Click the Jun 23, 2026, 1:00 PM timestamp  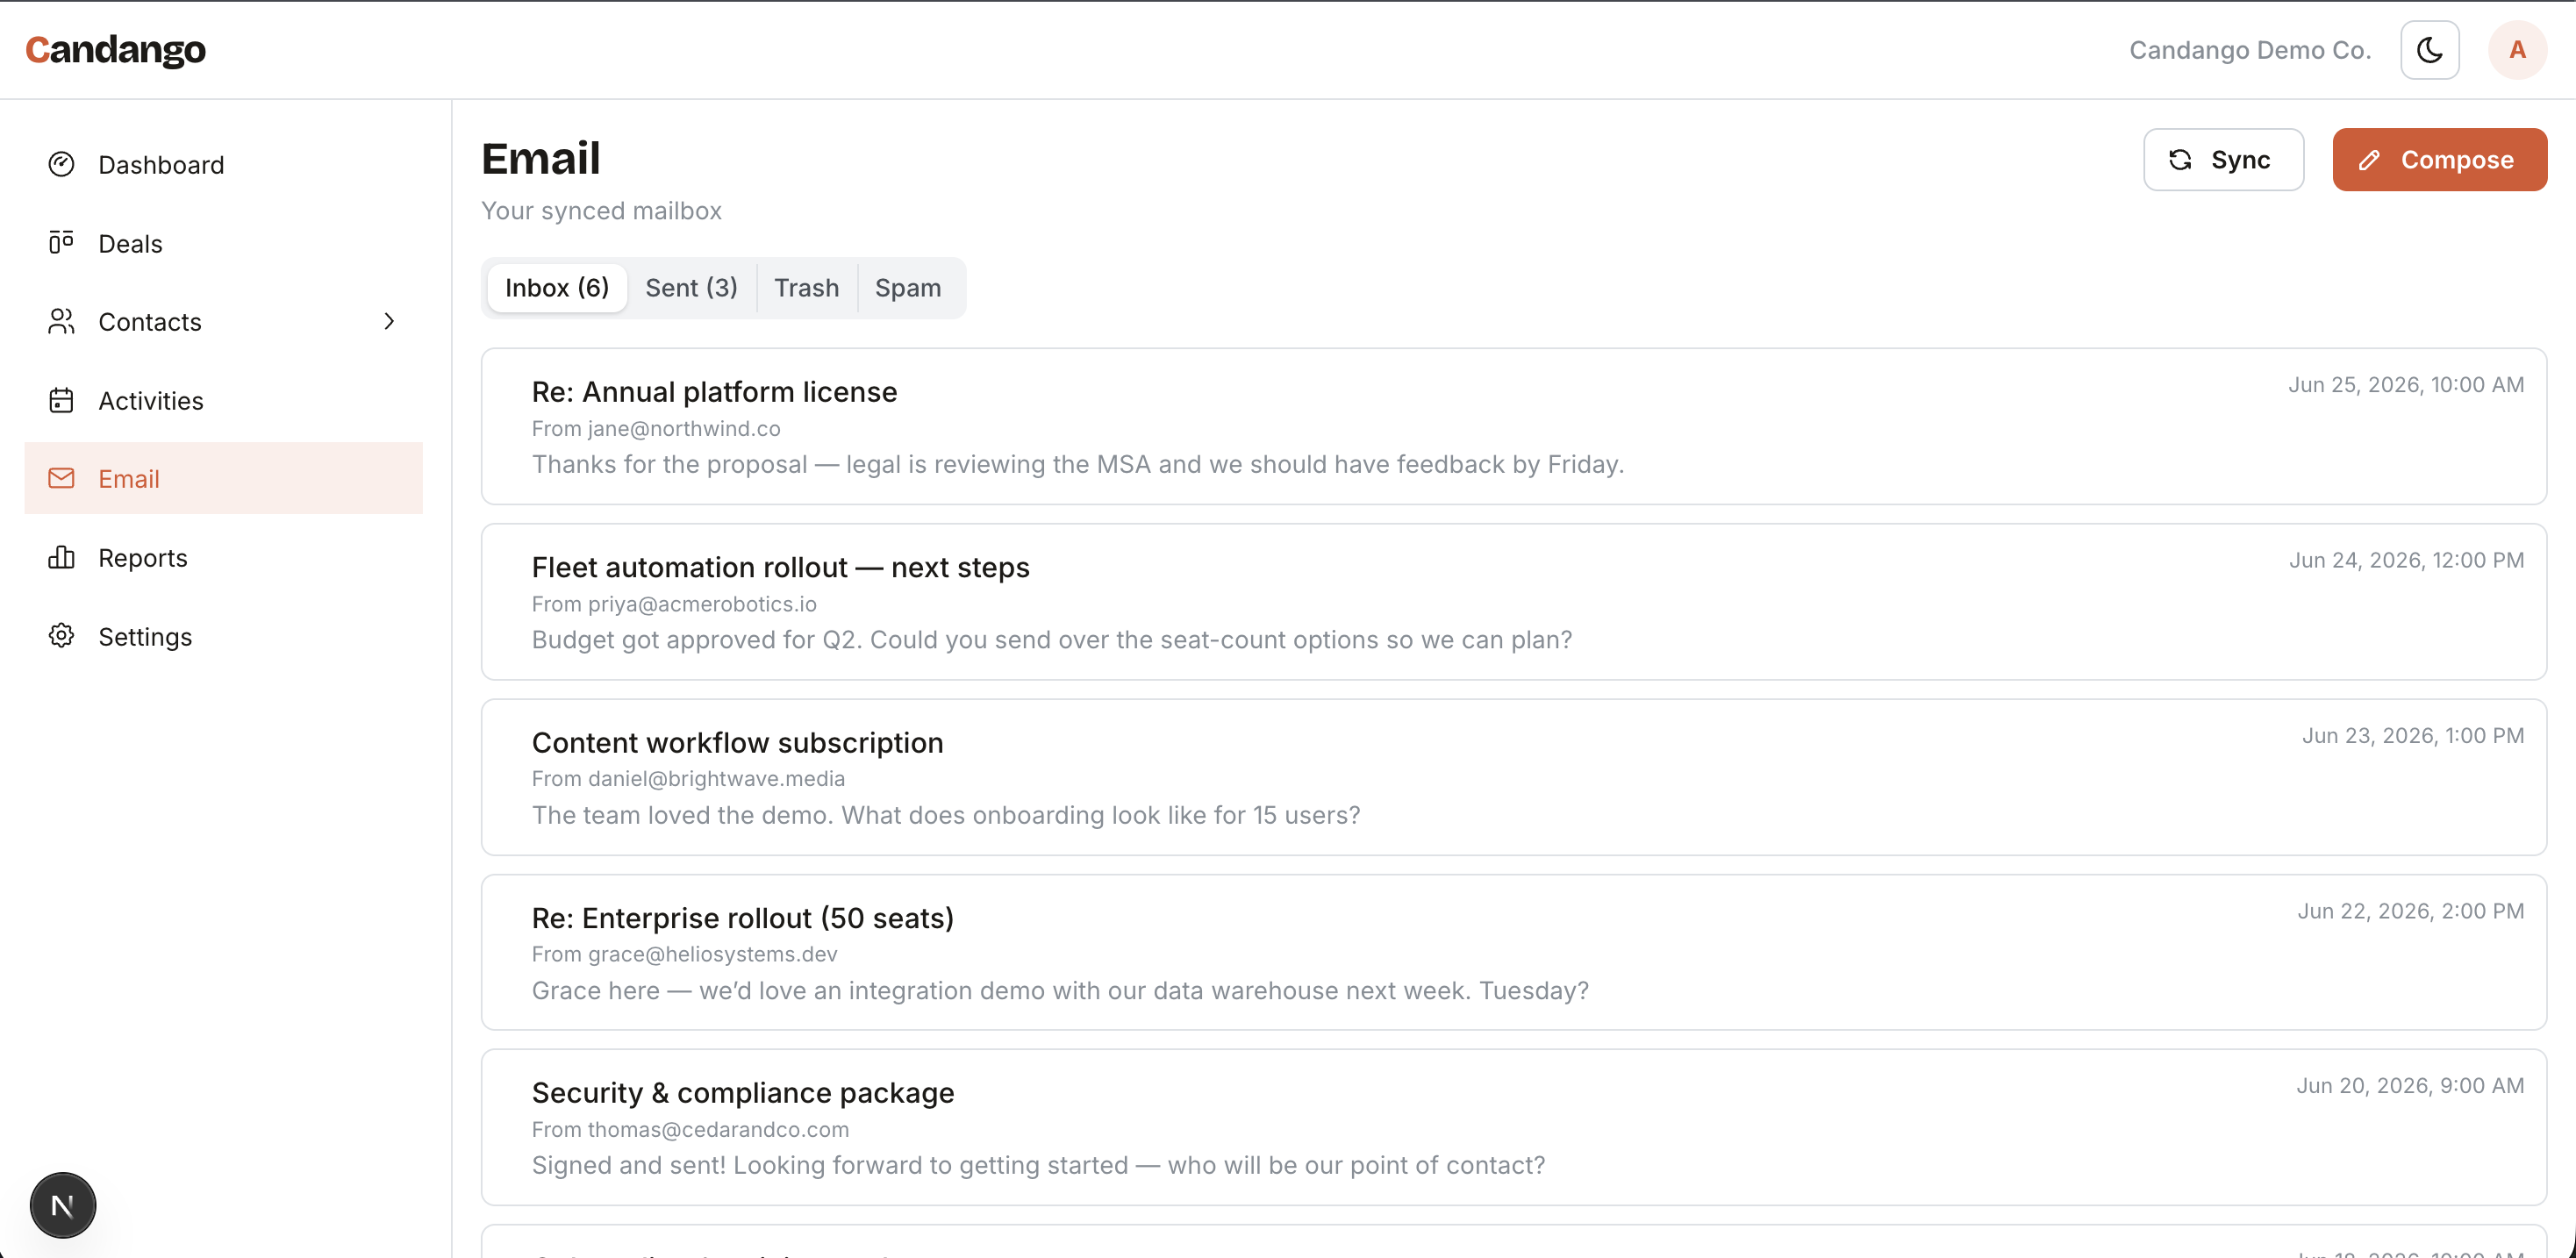coord(2413,736)
